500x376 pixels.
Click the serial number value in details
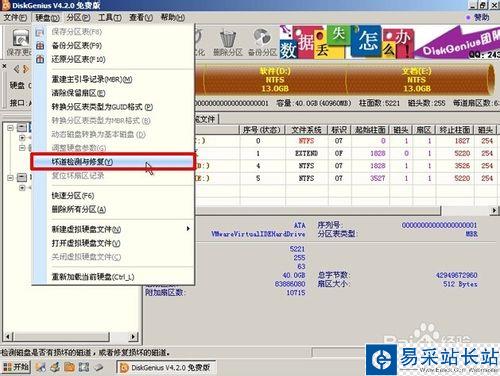click(439, 225)
